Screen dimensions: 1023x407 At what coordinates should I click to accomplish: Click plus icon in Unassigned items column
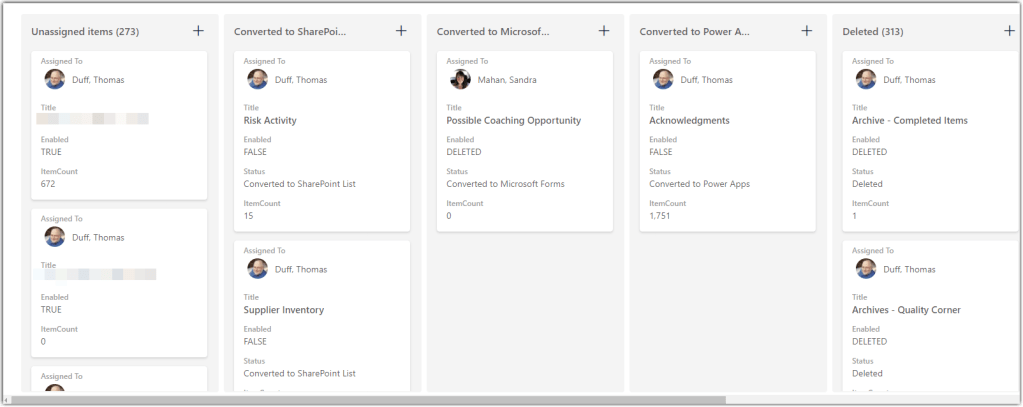point(198,31)
